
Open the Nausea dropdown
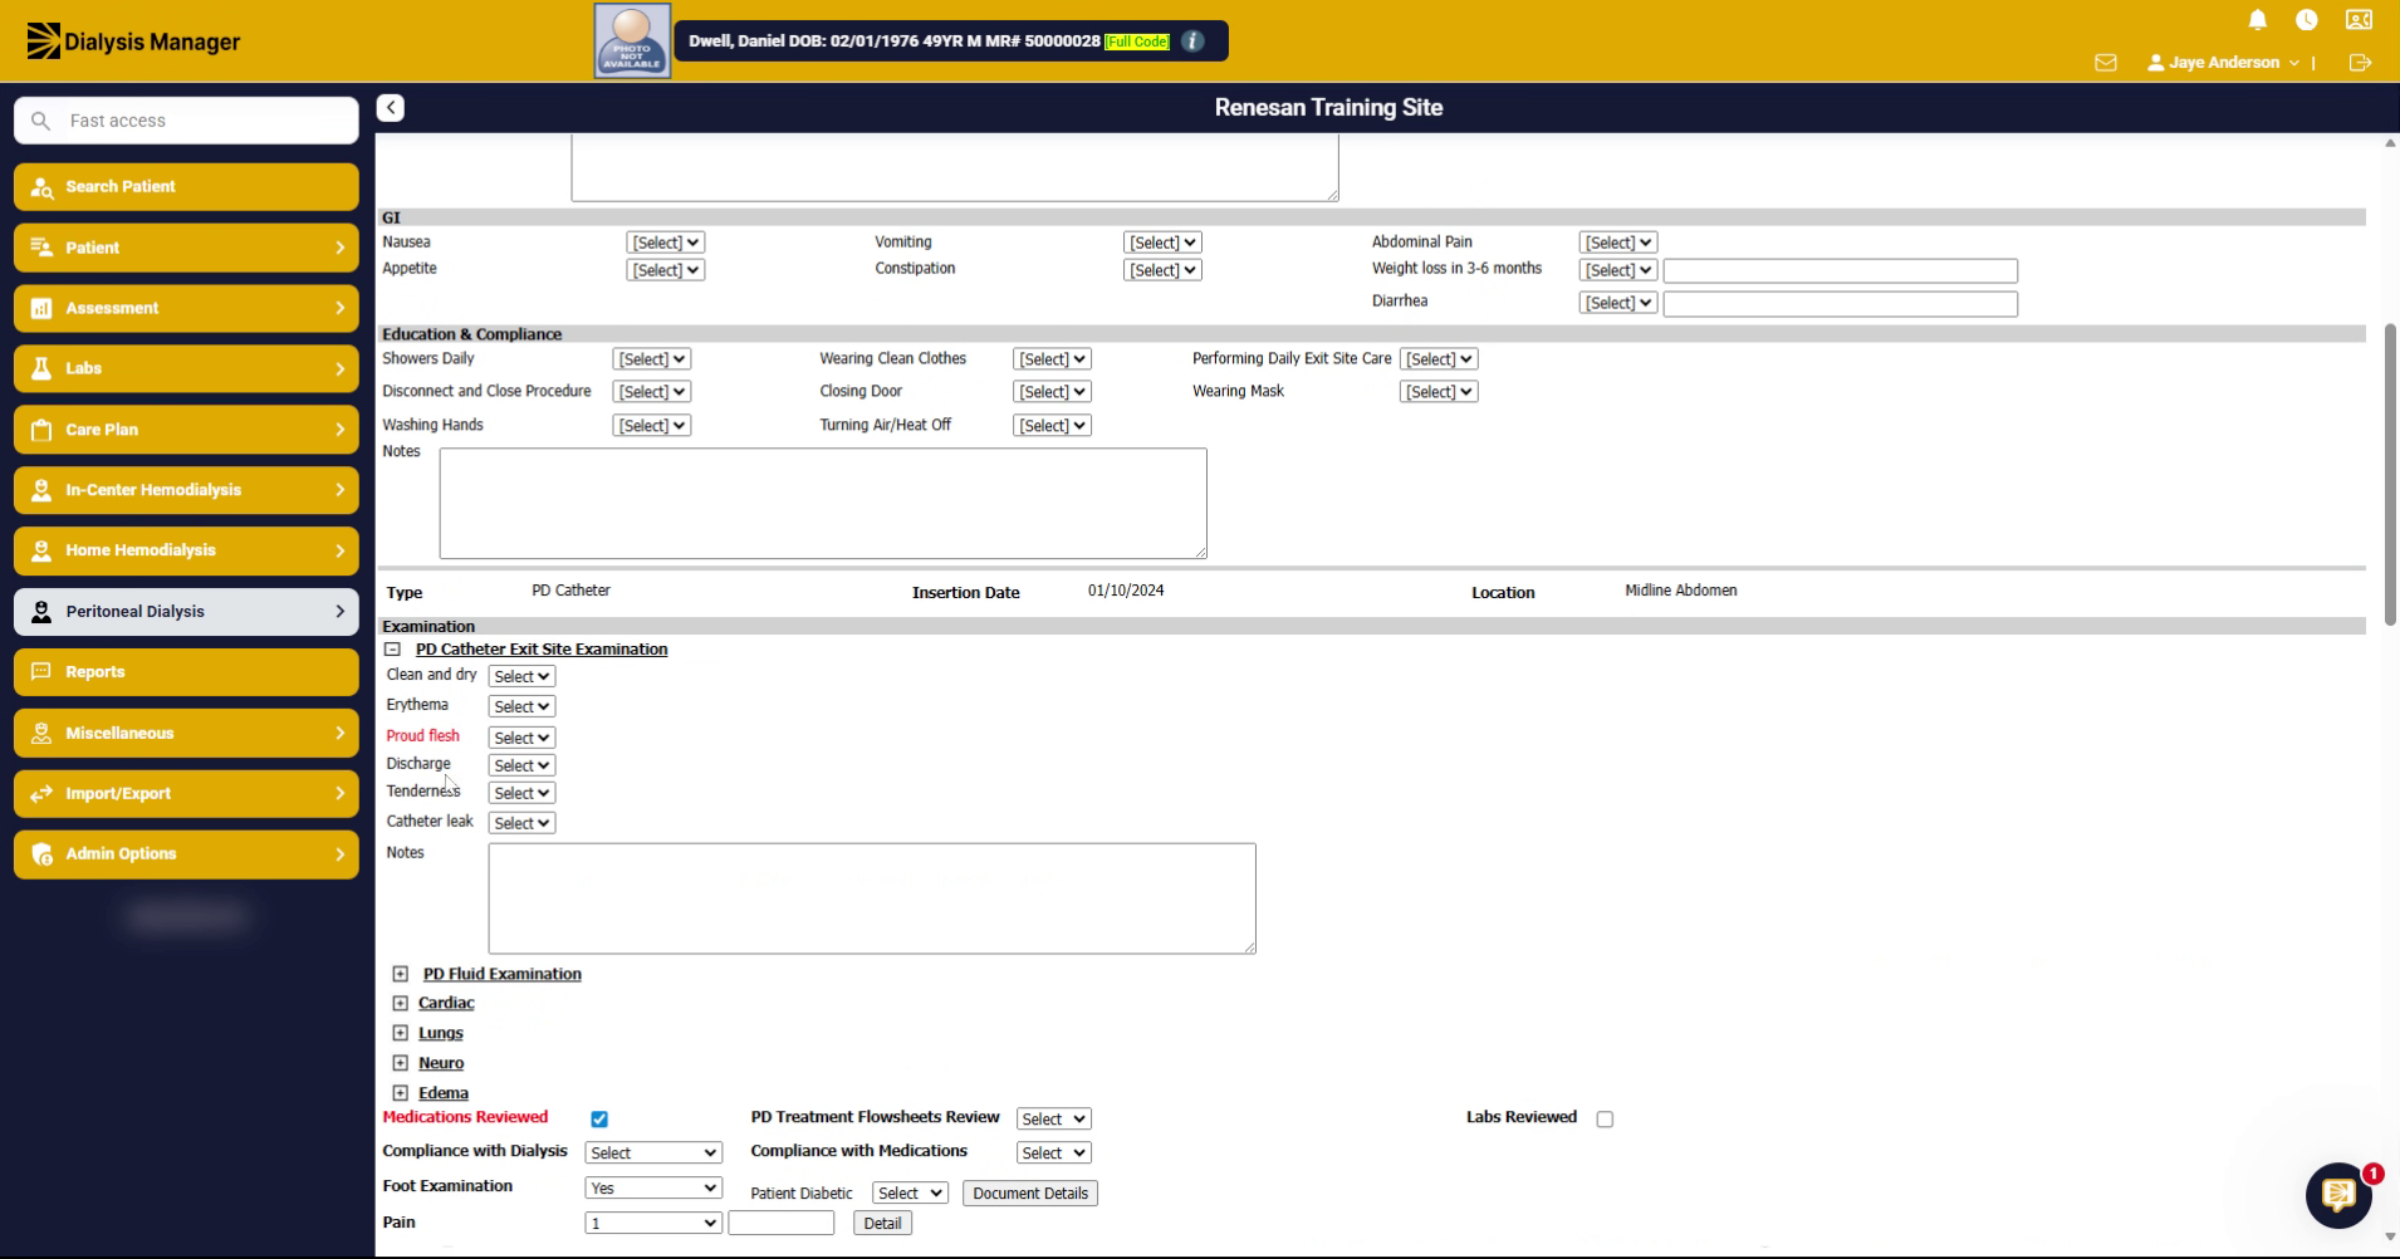coord(665,242)
